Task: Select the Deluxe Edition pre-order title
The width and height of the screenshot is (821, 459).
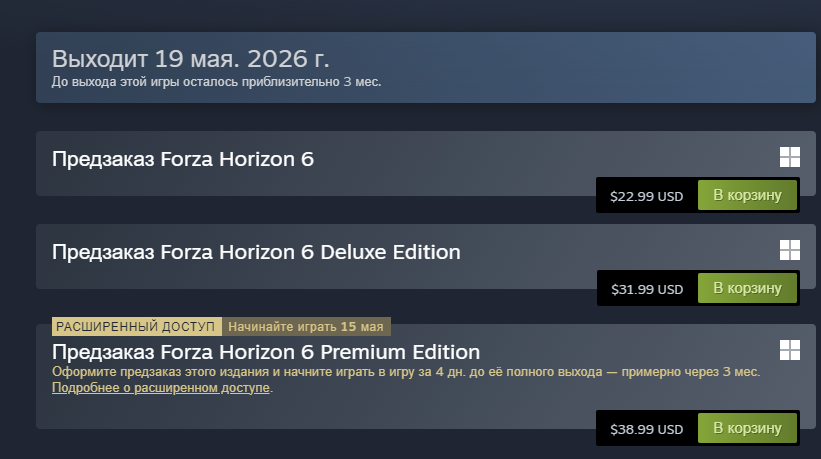Action: [256, 252]
